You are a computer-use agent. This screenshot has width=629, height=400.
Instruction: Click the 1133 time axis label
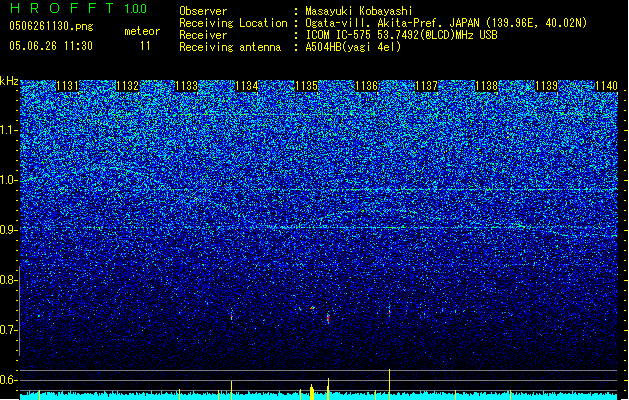187,86
